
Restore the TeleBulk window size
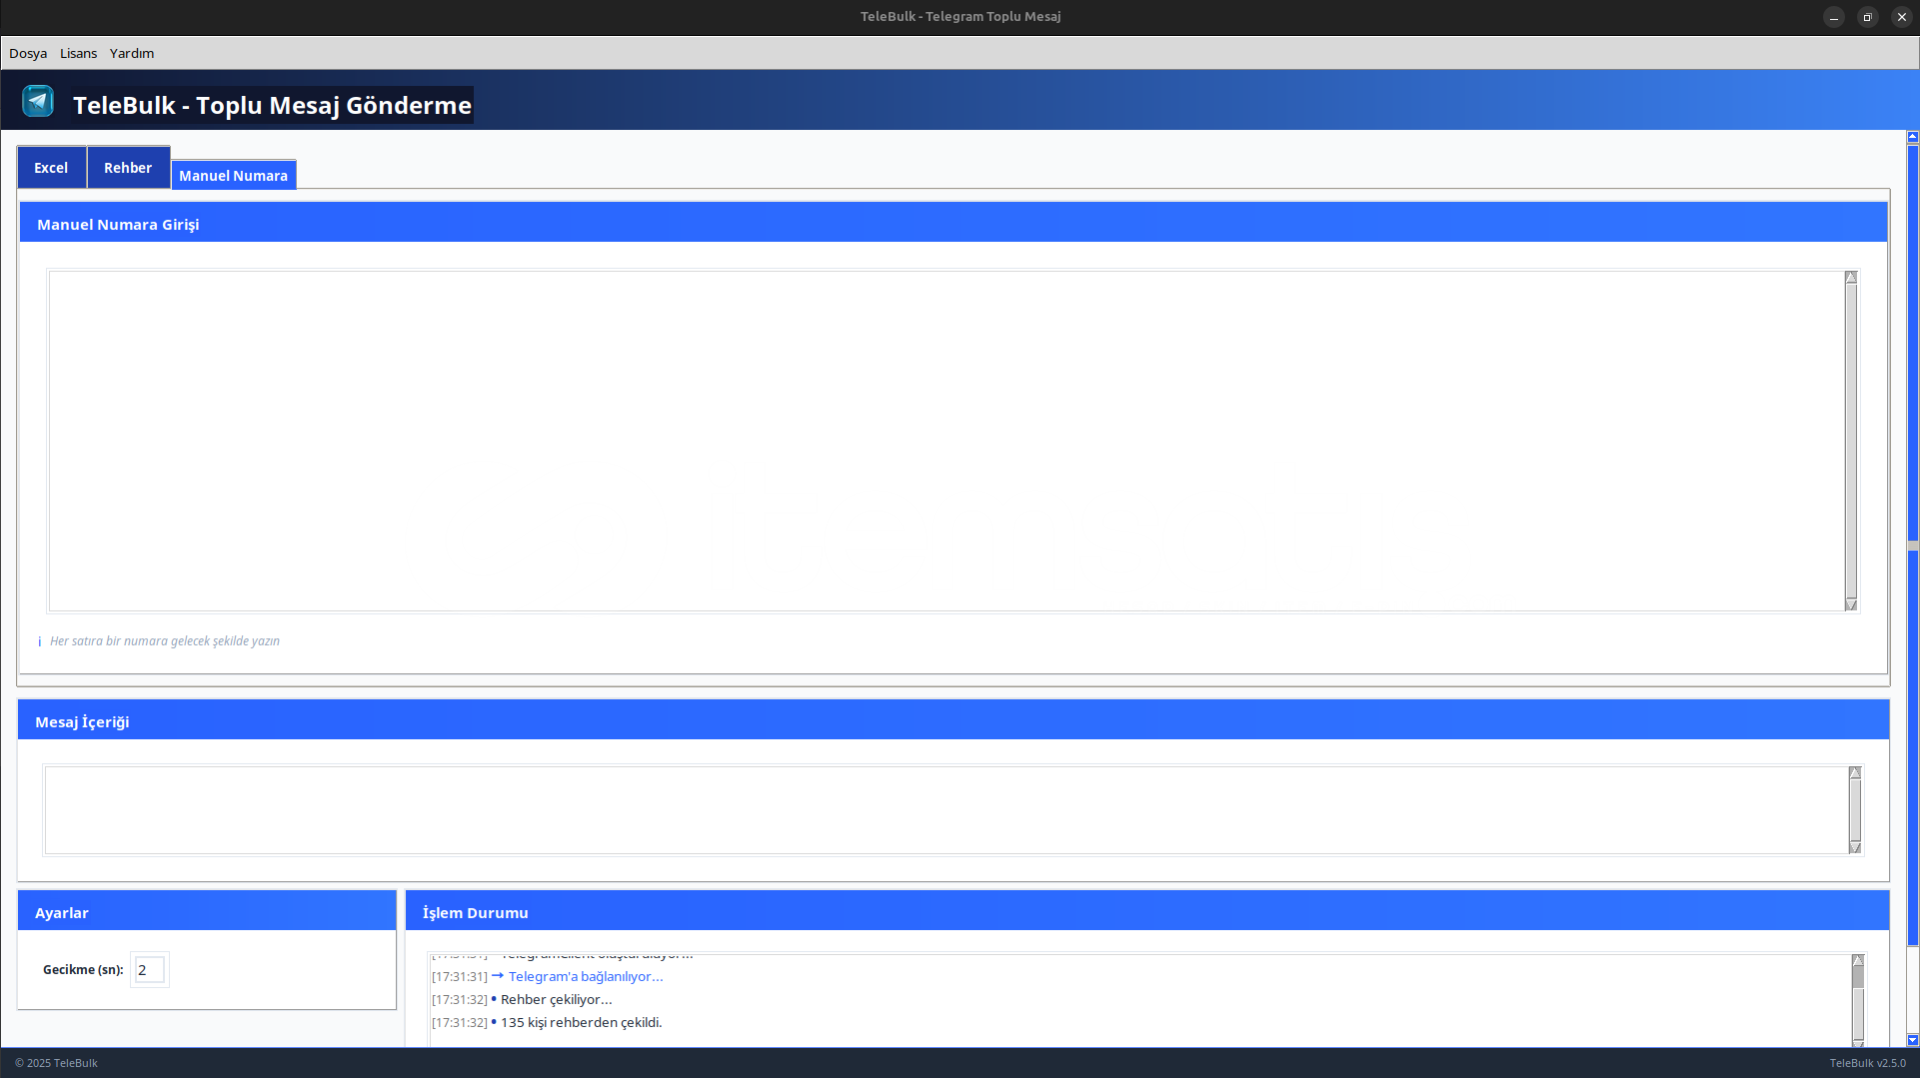click(1867, 17)
